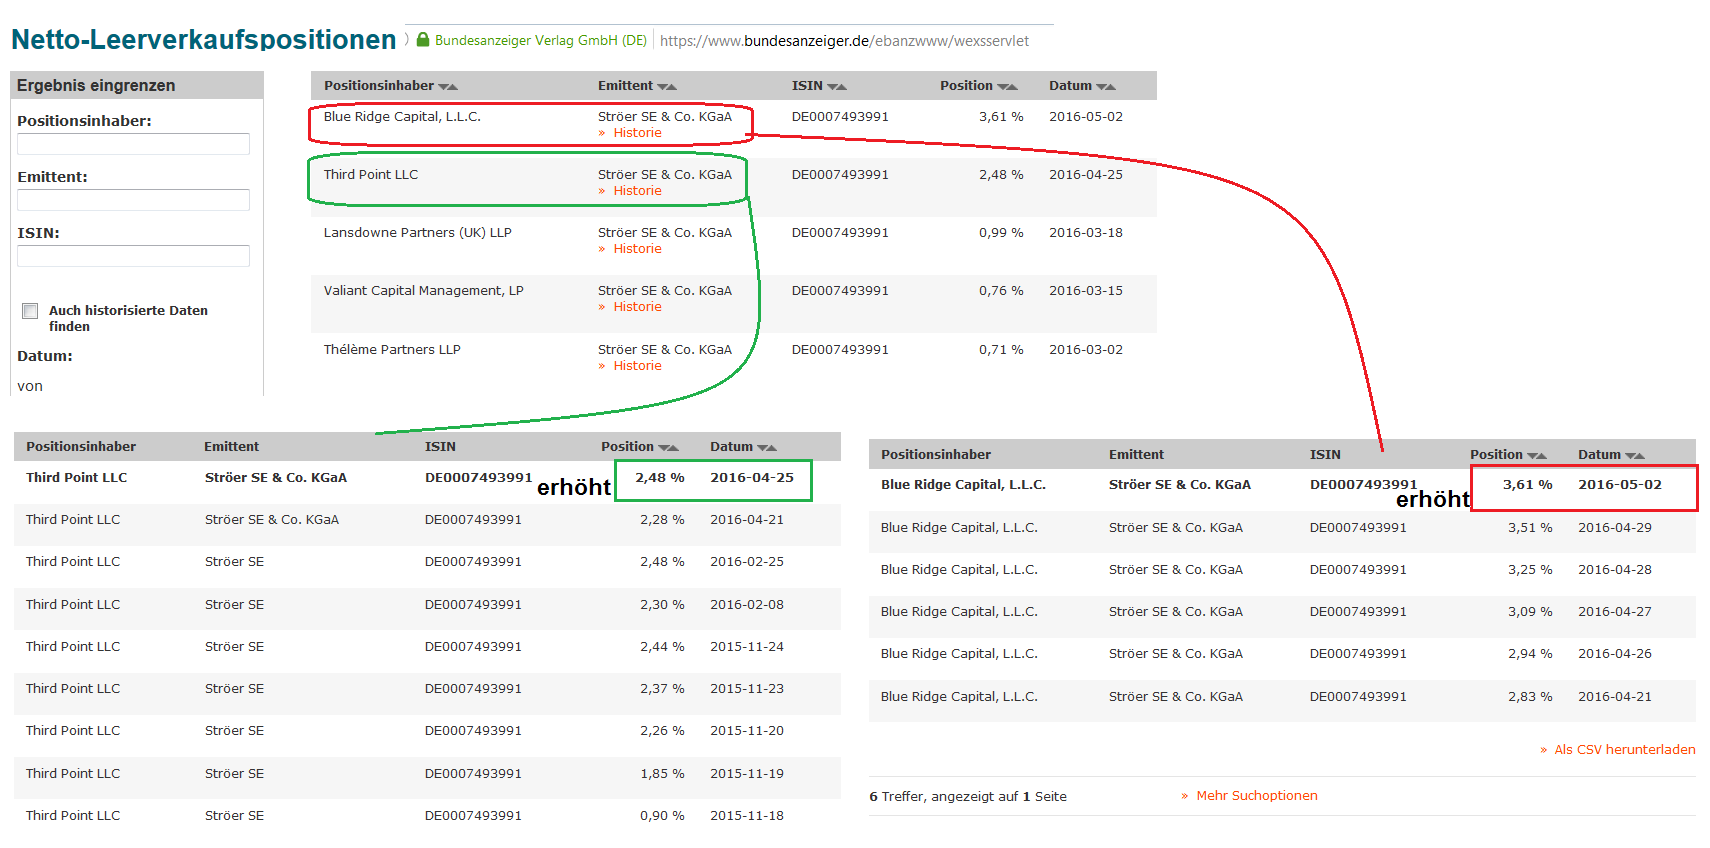Open Historie link for Lansdowne Partners row

click(x=637, y=249)
